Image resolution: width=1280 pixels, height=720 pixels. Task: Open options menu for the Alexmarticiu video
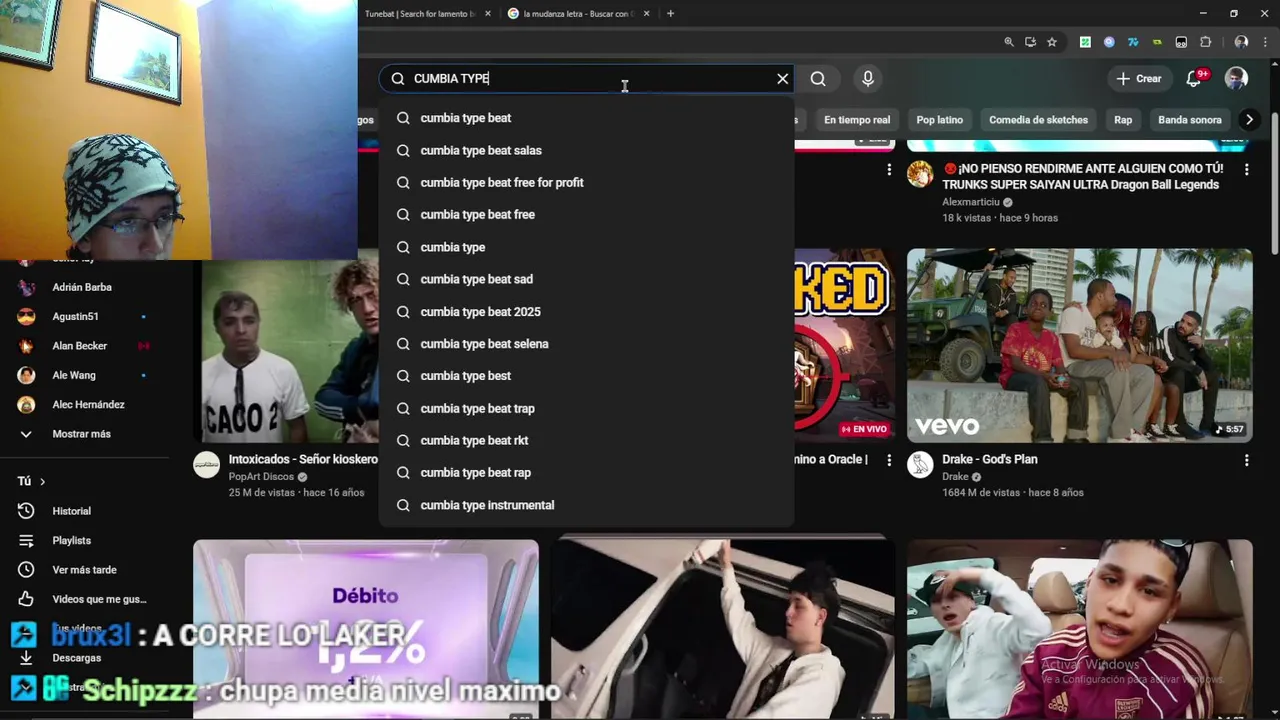click(1246, 170)
